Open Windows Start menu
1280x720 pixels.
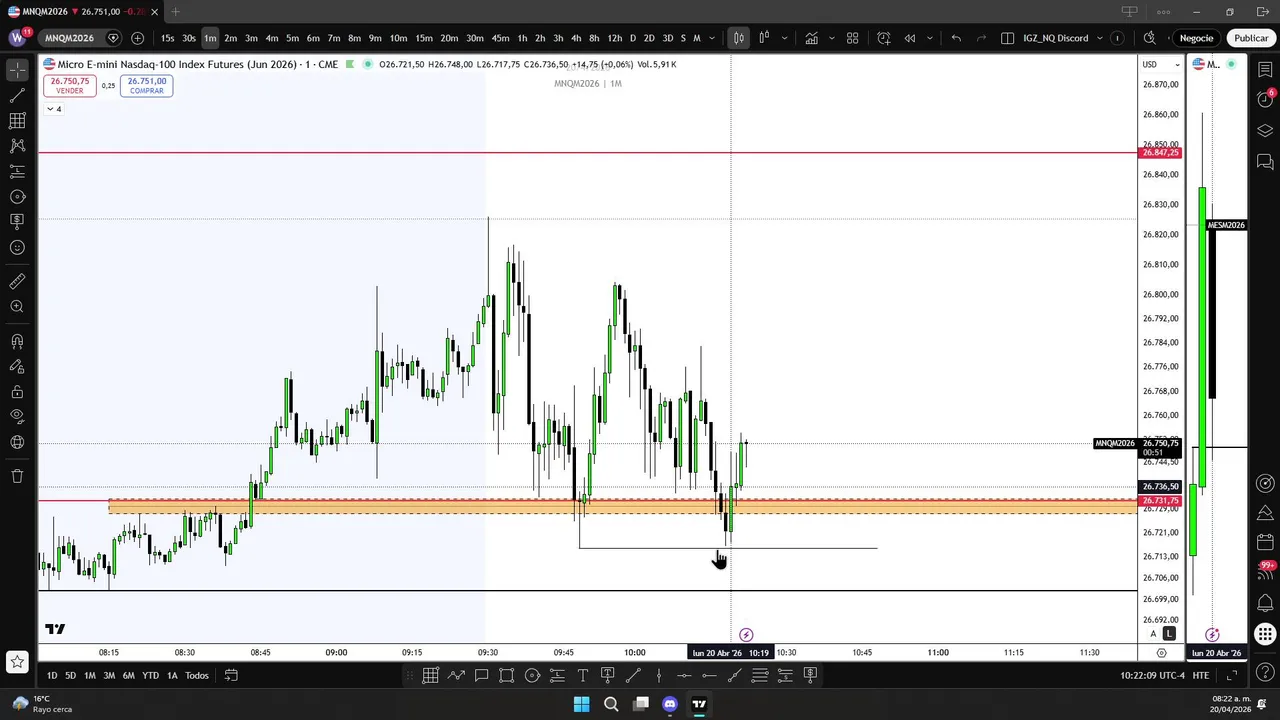click(x=581, y=704)
